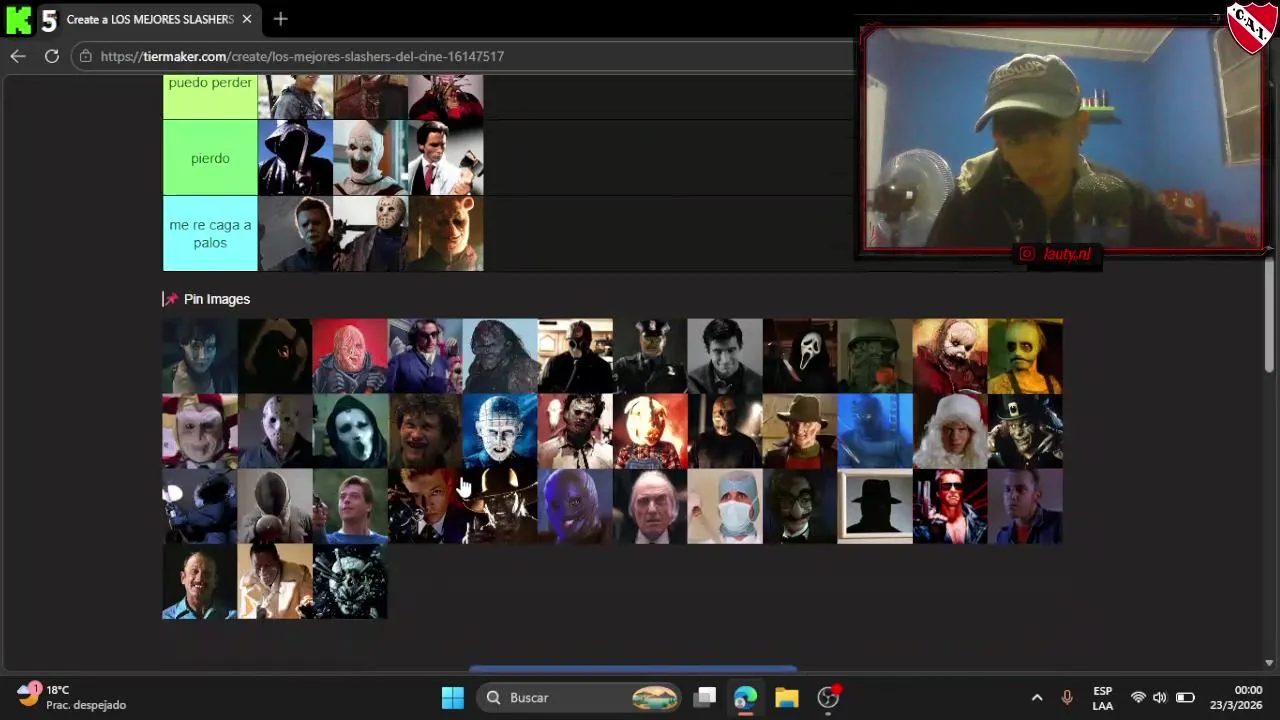Expand the hidden system tray icons chevron
The image size is (1280, 720).
pyautogui.click(x=1037, y=697)
